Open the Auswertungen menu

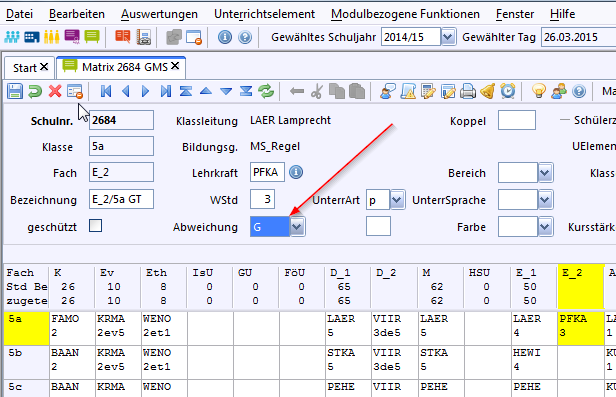pyautogui.click(x=159, y=14)
